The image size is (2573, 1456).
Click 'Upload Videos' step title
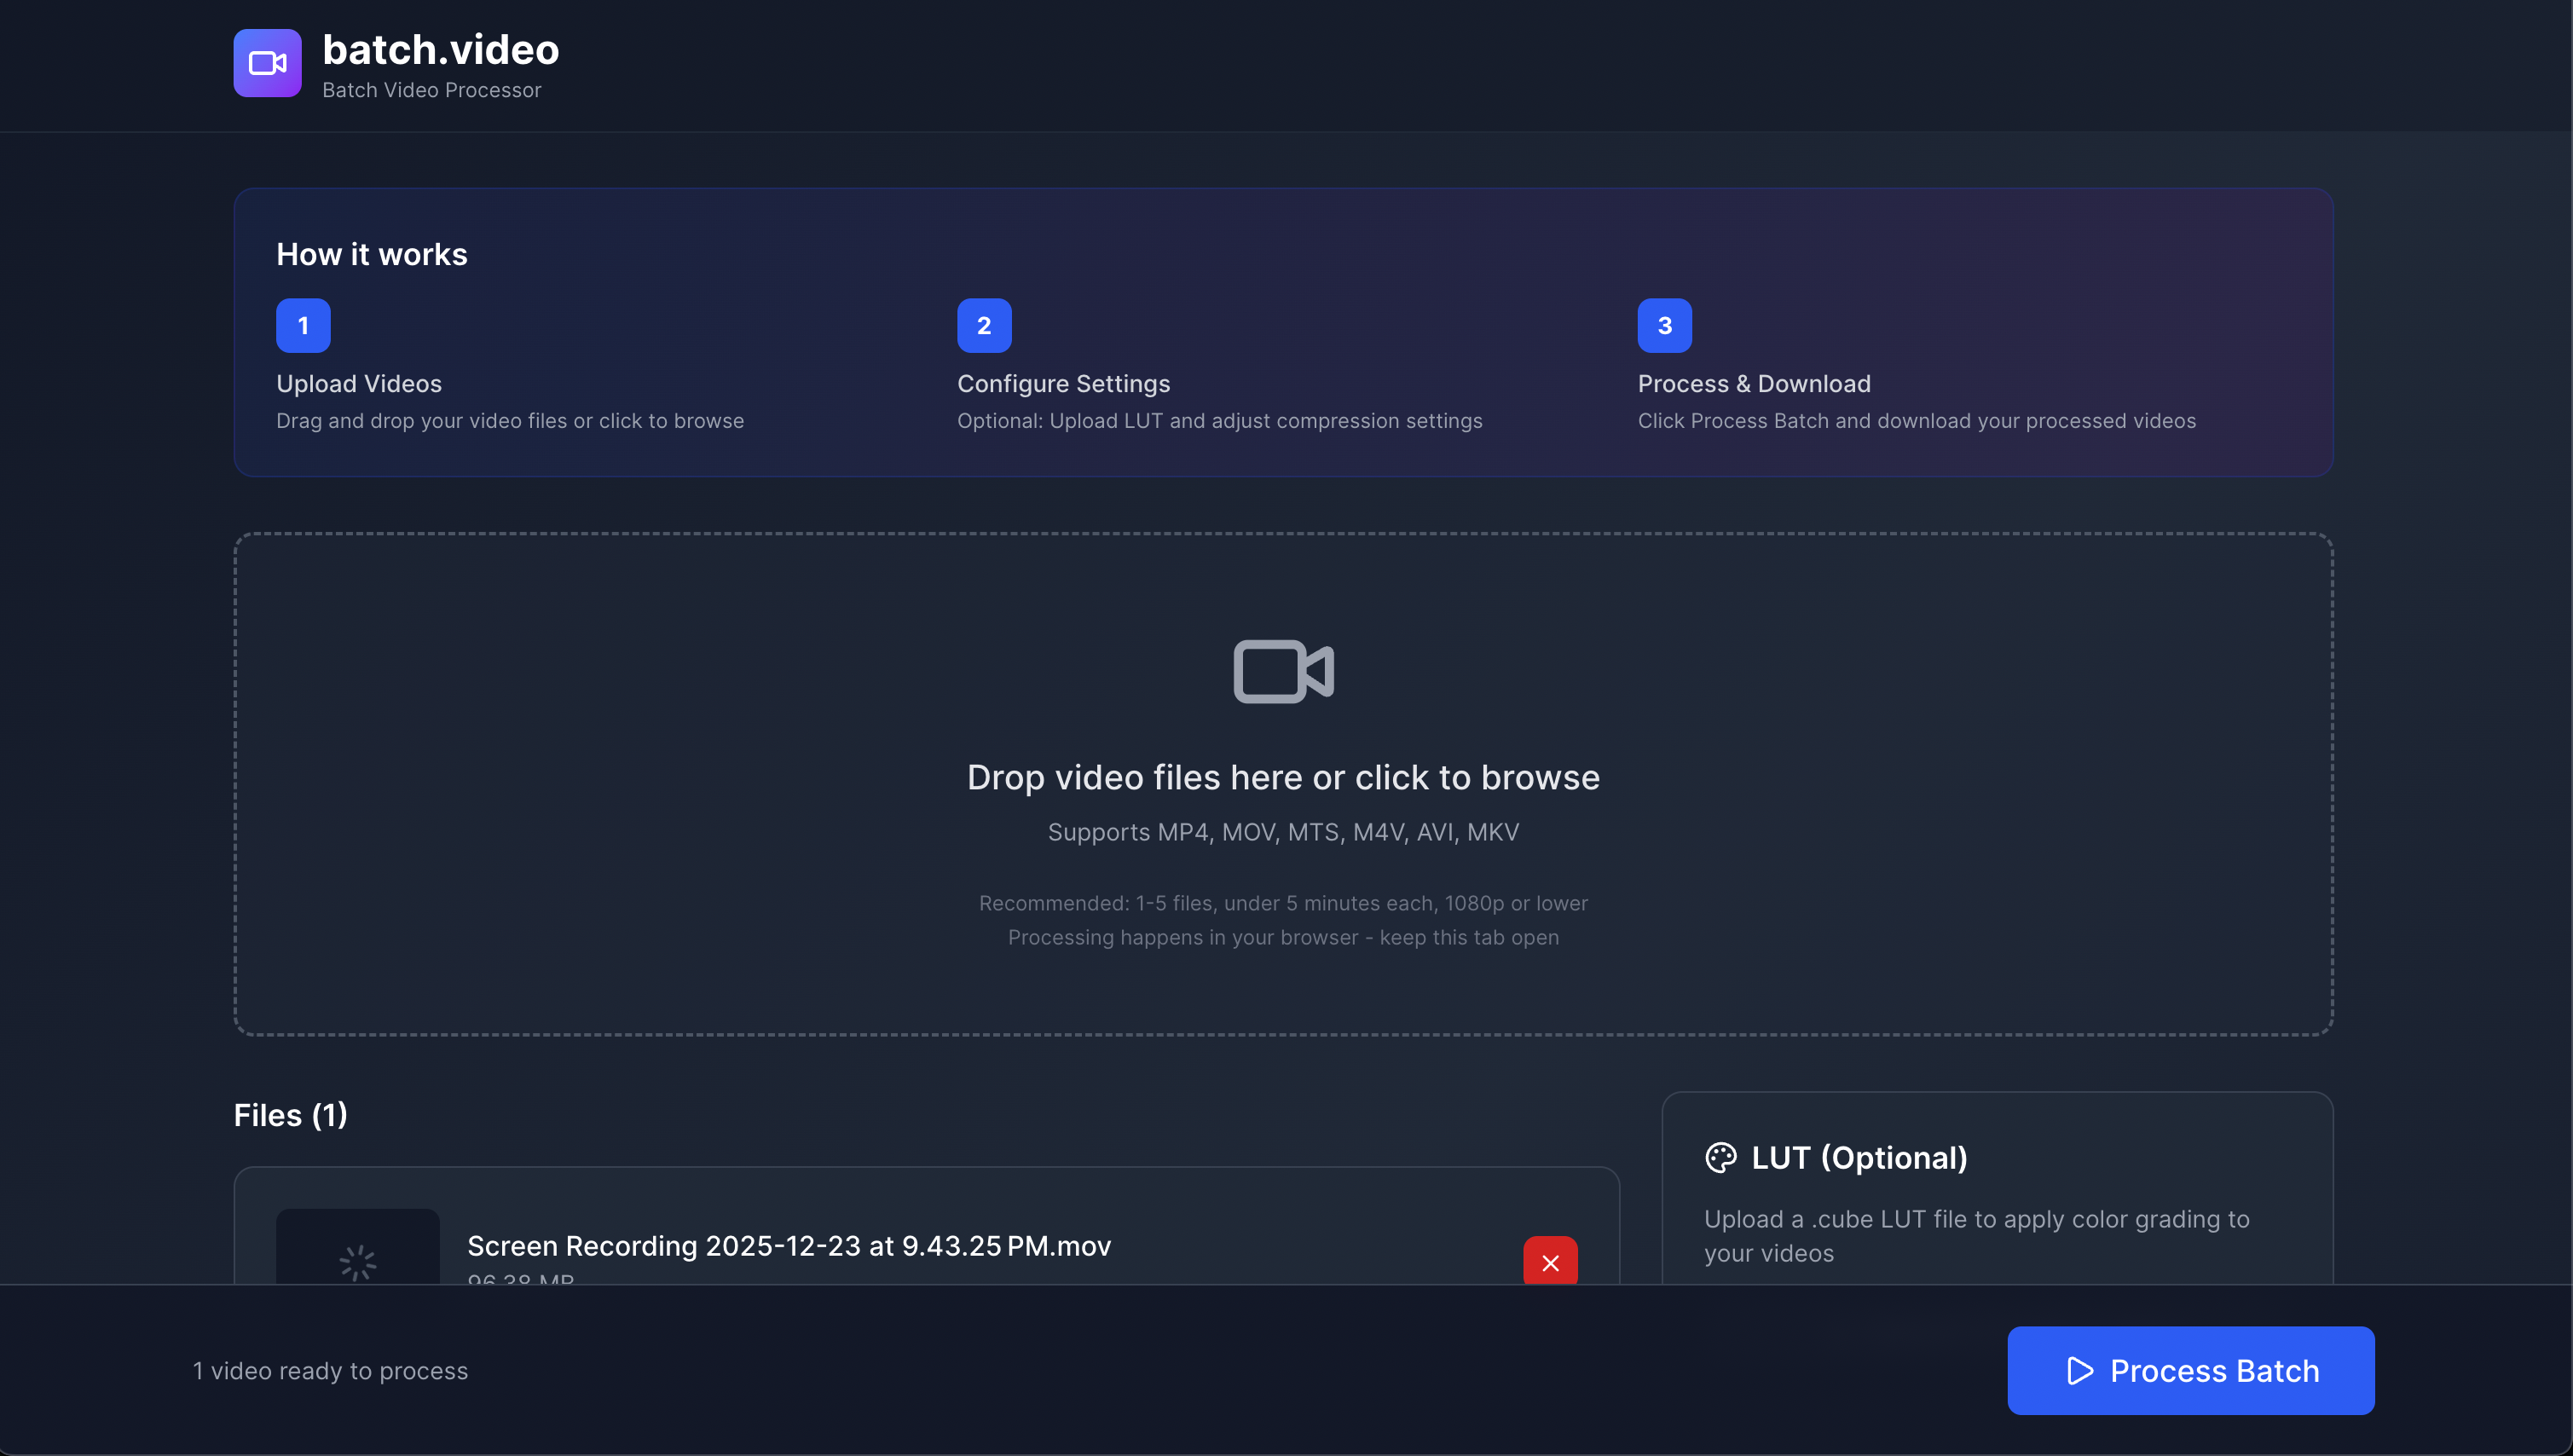point(359,384)
